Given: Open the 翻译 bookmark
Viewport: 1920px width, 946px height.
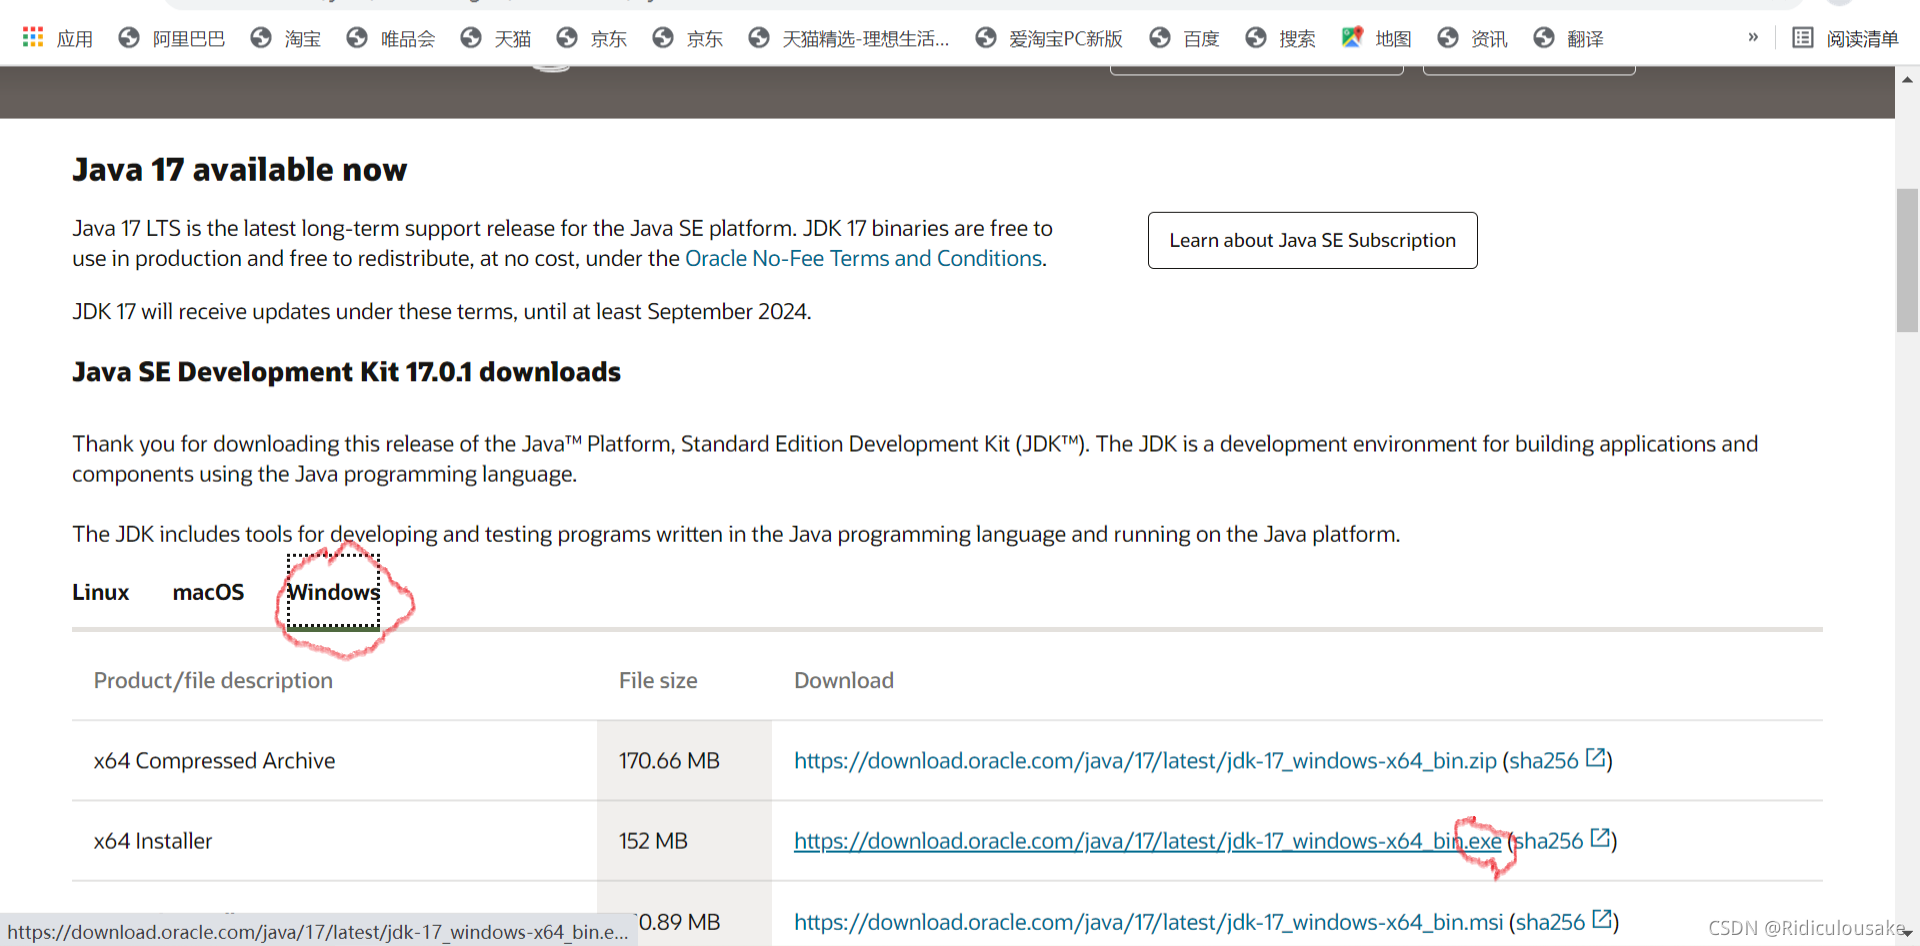Looking at the screenshot, I should click(x=1569, y=38).
